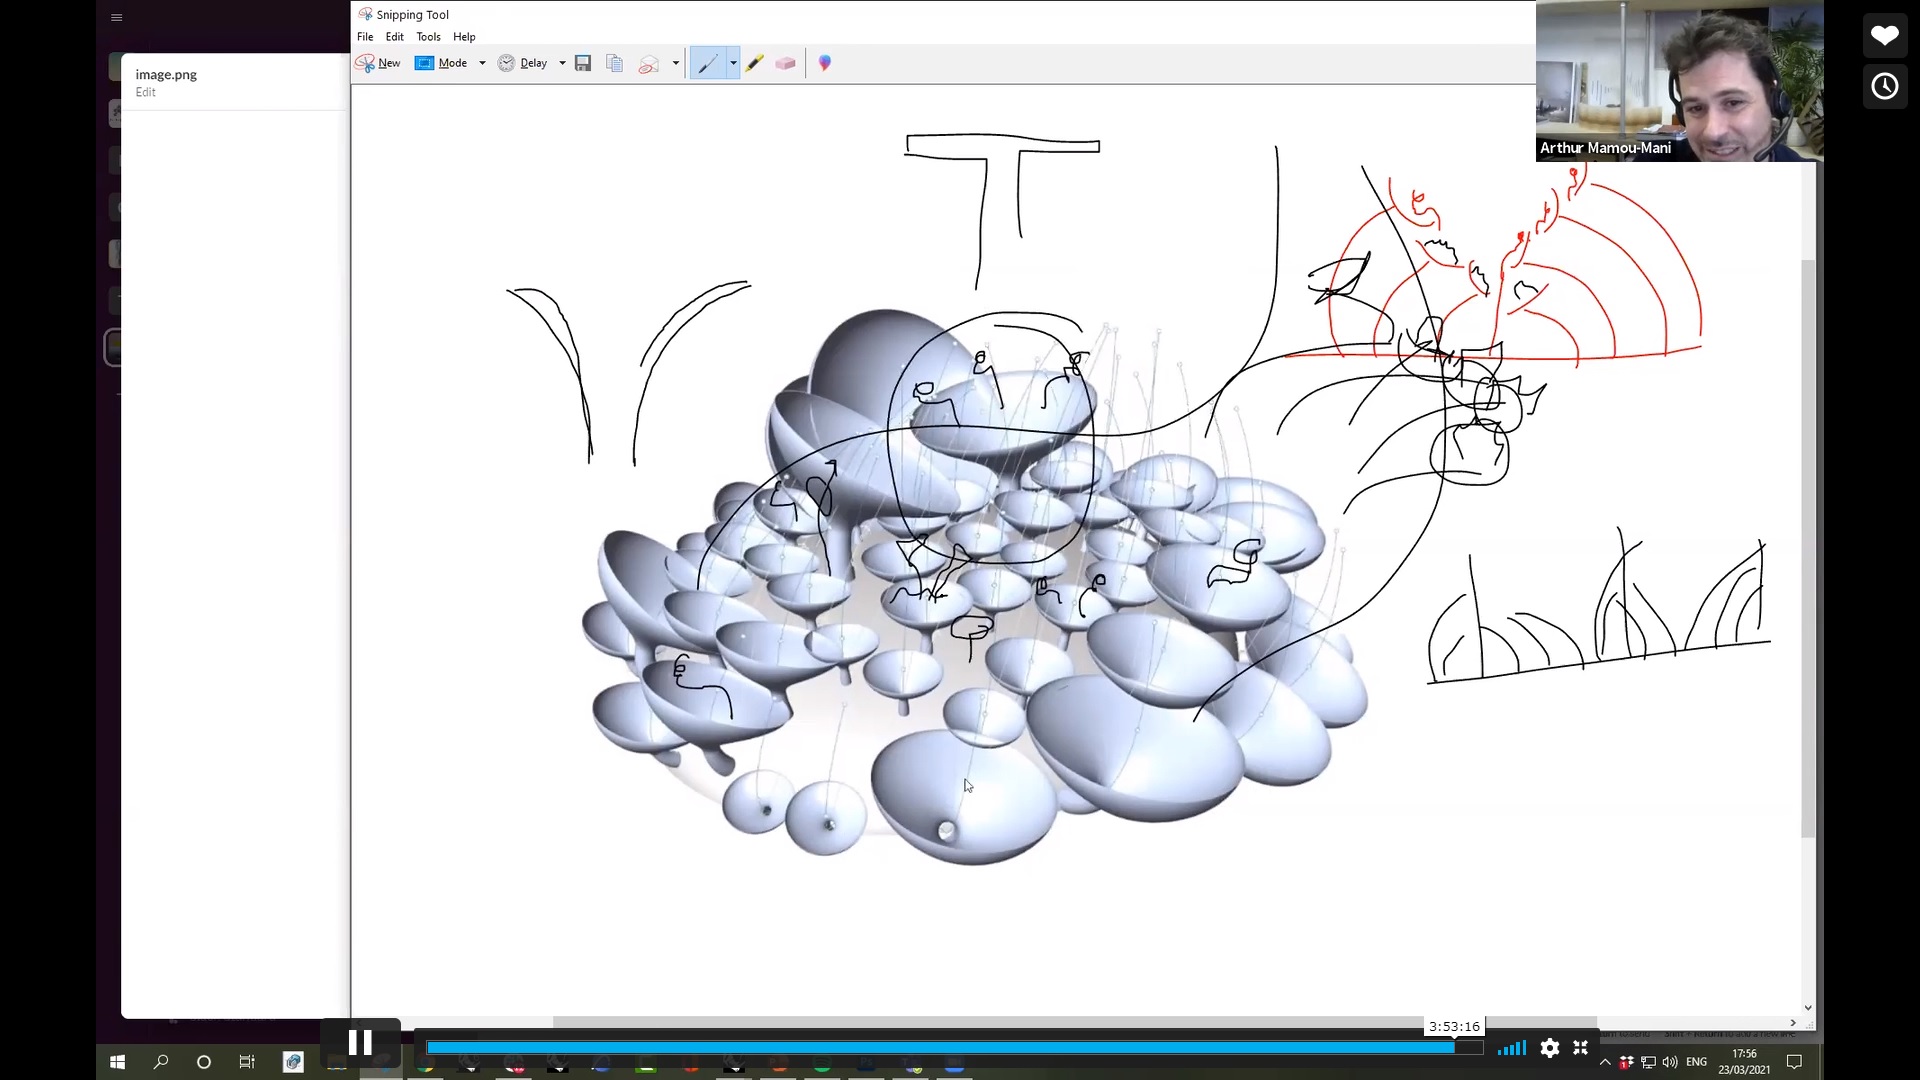
Task: Click the Arthur Mamou-Mani webcam thumbnail
Action: (1679, 81)
